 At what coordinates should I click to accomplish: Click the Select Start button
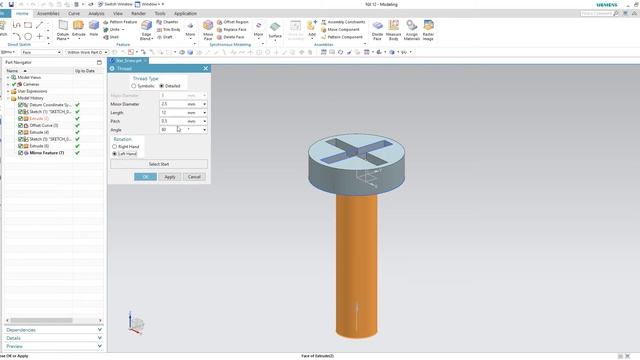tap(159, 164)
